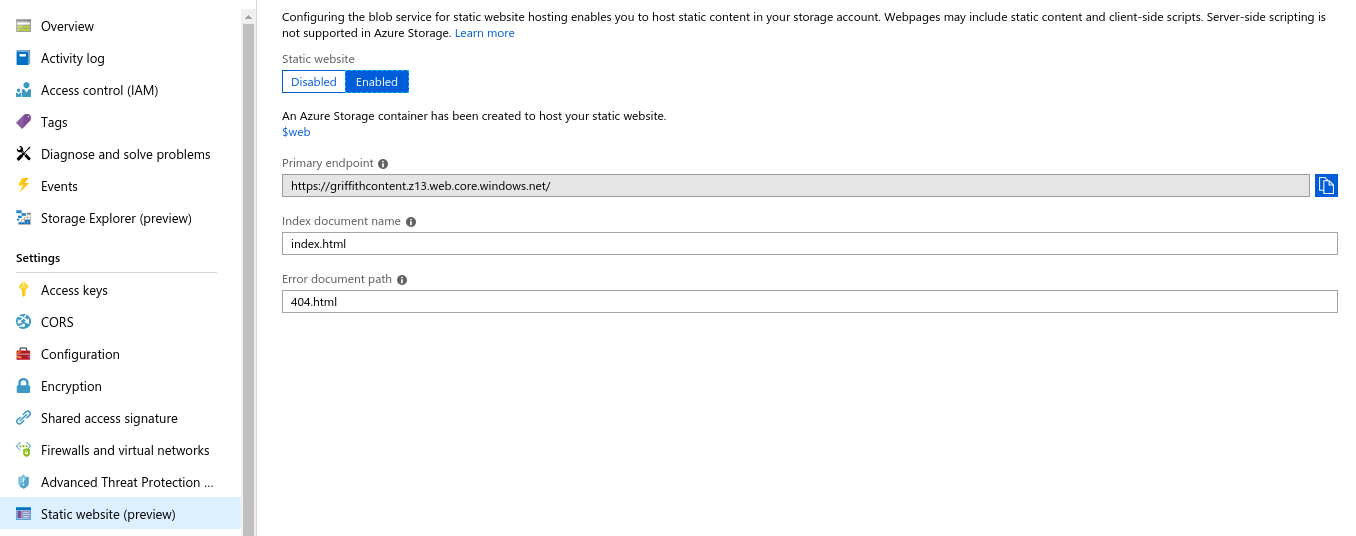Click the 'Error document path' label

click(x=337, y=279)
